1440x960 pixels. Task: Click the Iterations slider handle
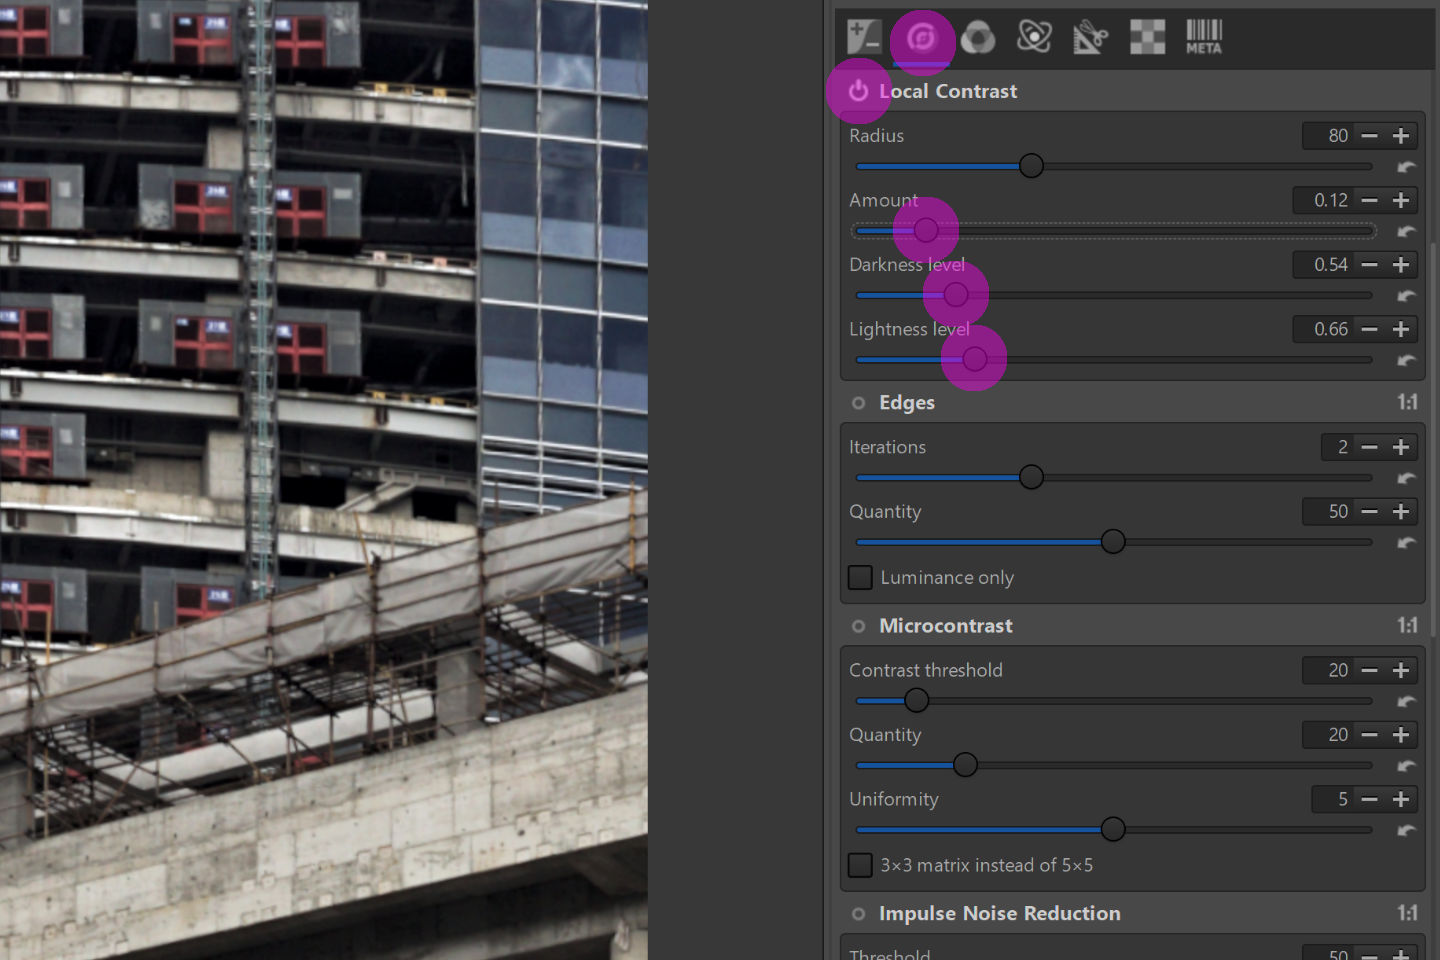pos(1031,477)
